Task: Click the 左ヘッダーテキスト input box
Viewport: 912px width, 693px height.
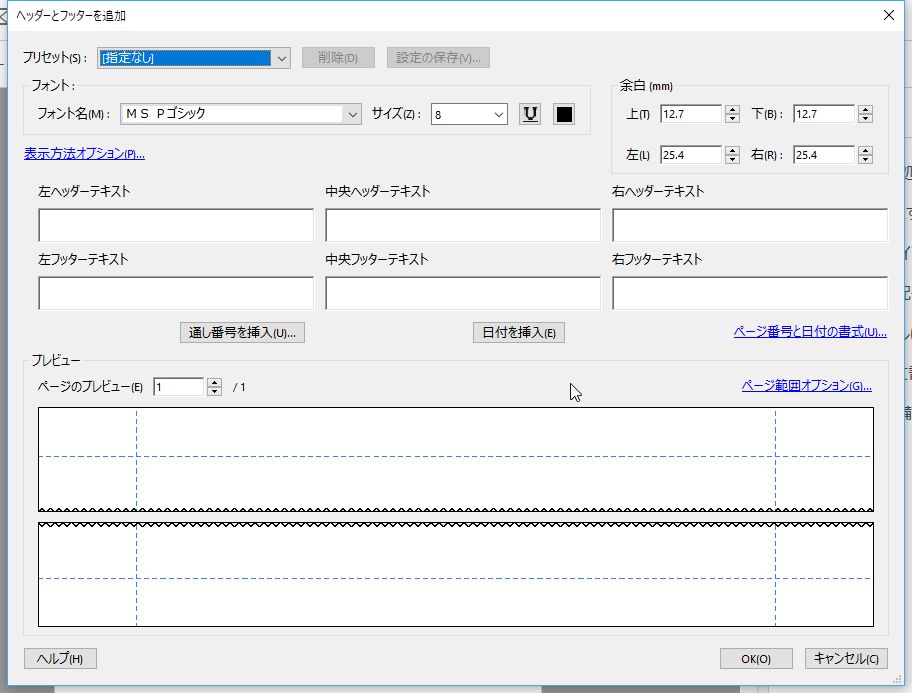Action: click(176, 225)
